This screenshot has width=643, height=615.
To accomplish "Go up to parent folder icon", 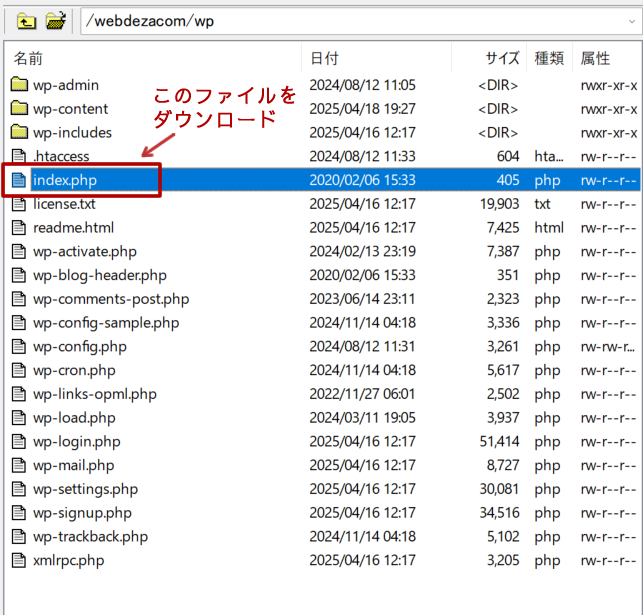I will (26, 21).
